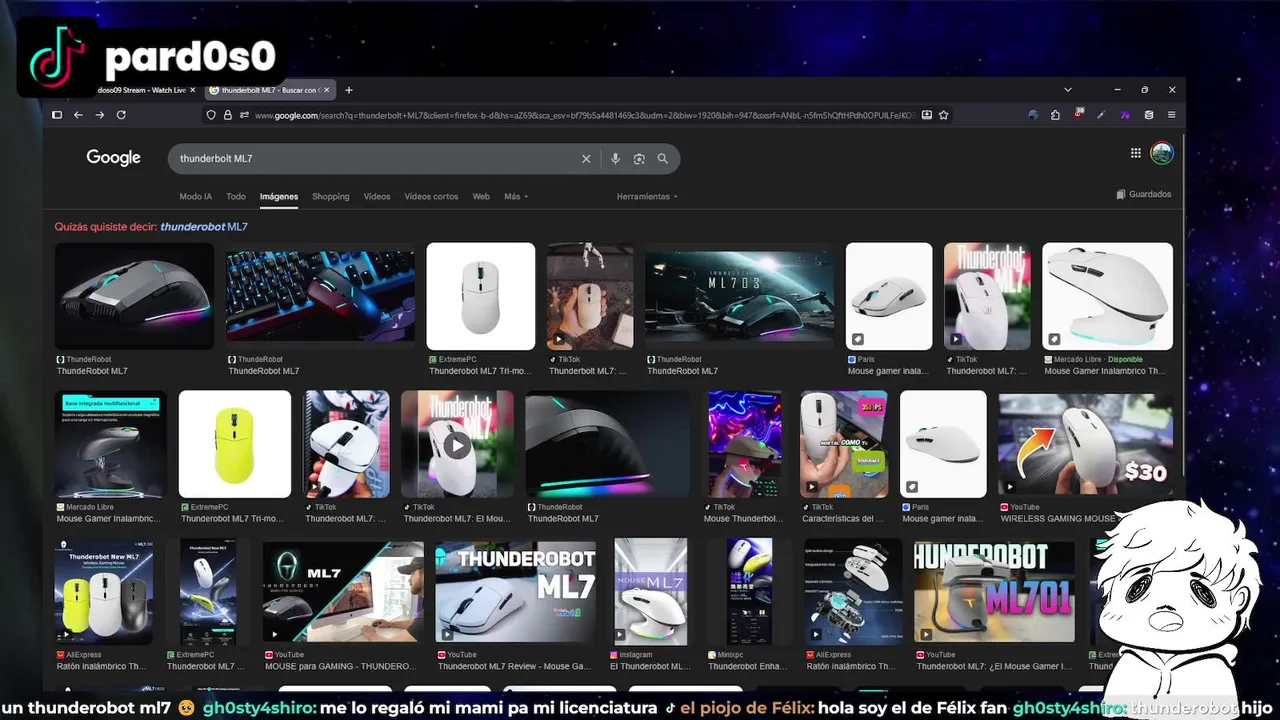Open the Firefox hamburger menu
This screenshot has height=720, width=1280.
click(x=1172, y=115)
